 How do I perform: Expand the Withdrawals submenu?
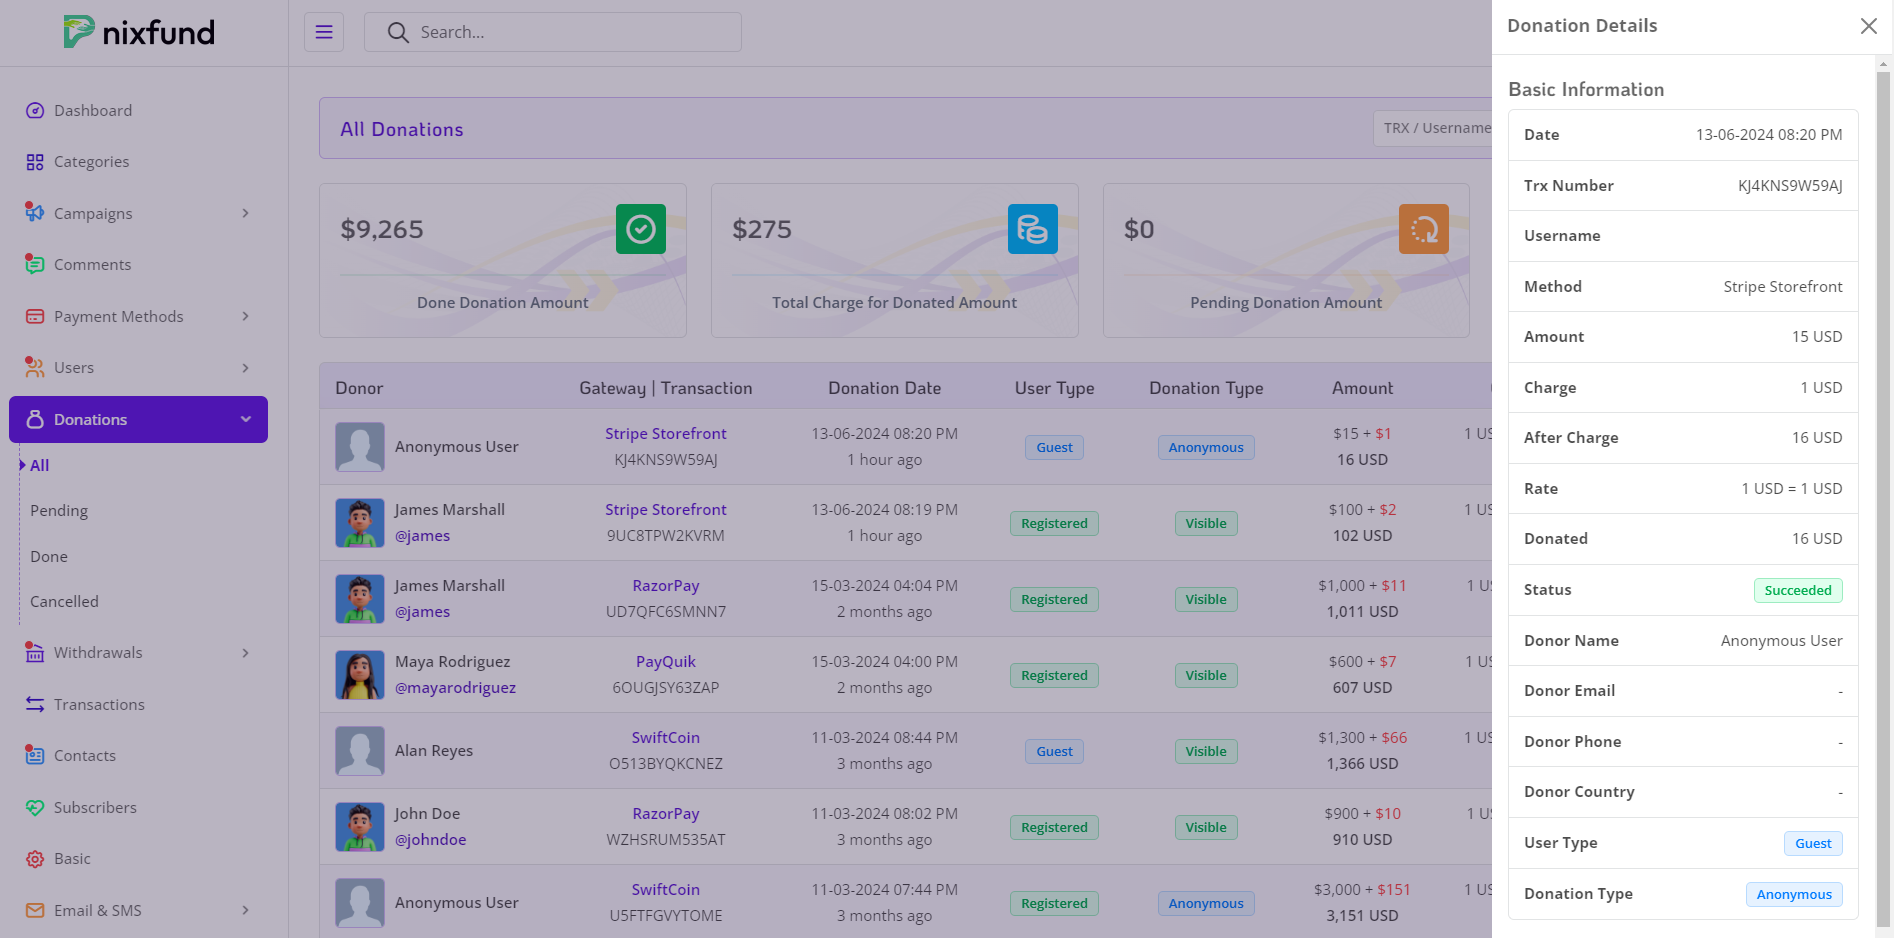click(x=245, y=653)
